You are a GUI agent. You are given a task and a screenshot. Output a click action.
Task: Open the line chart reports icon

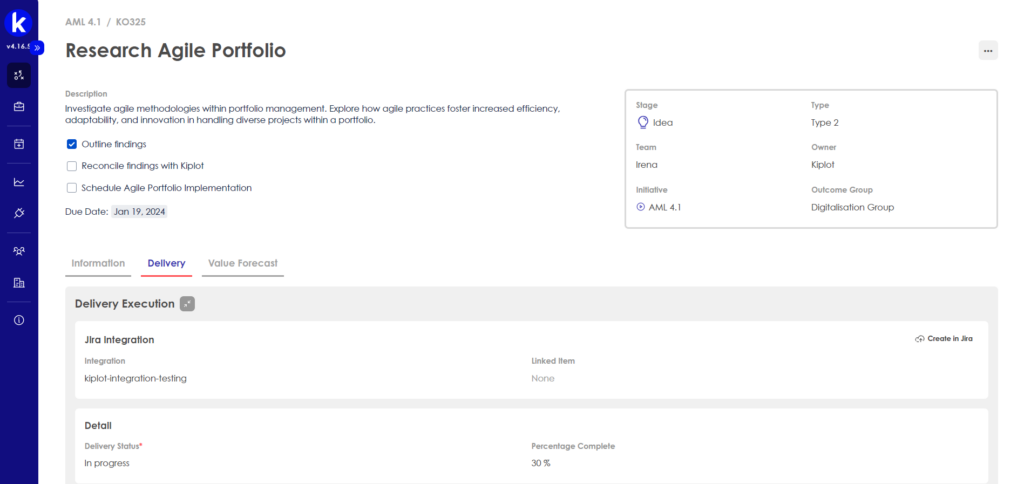coord(19,182)
